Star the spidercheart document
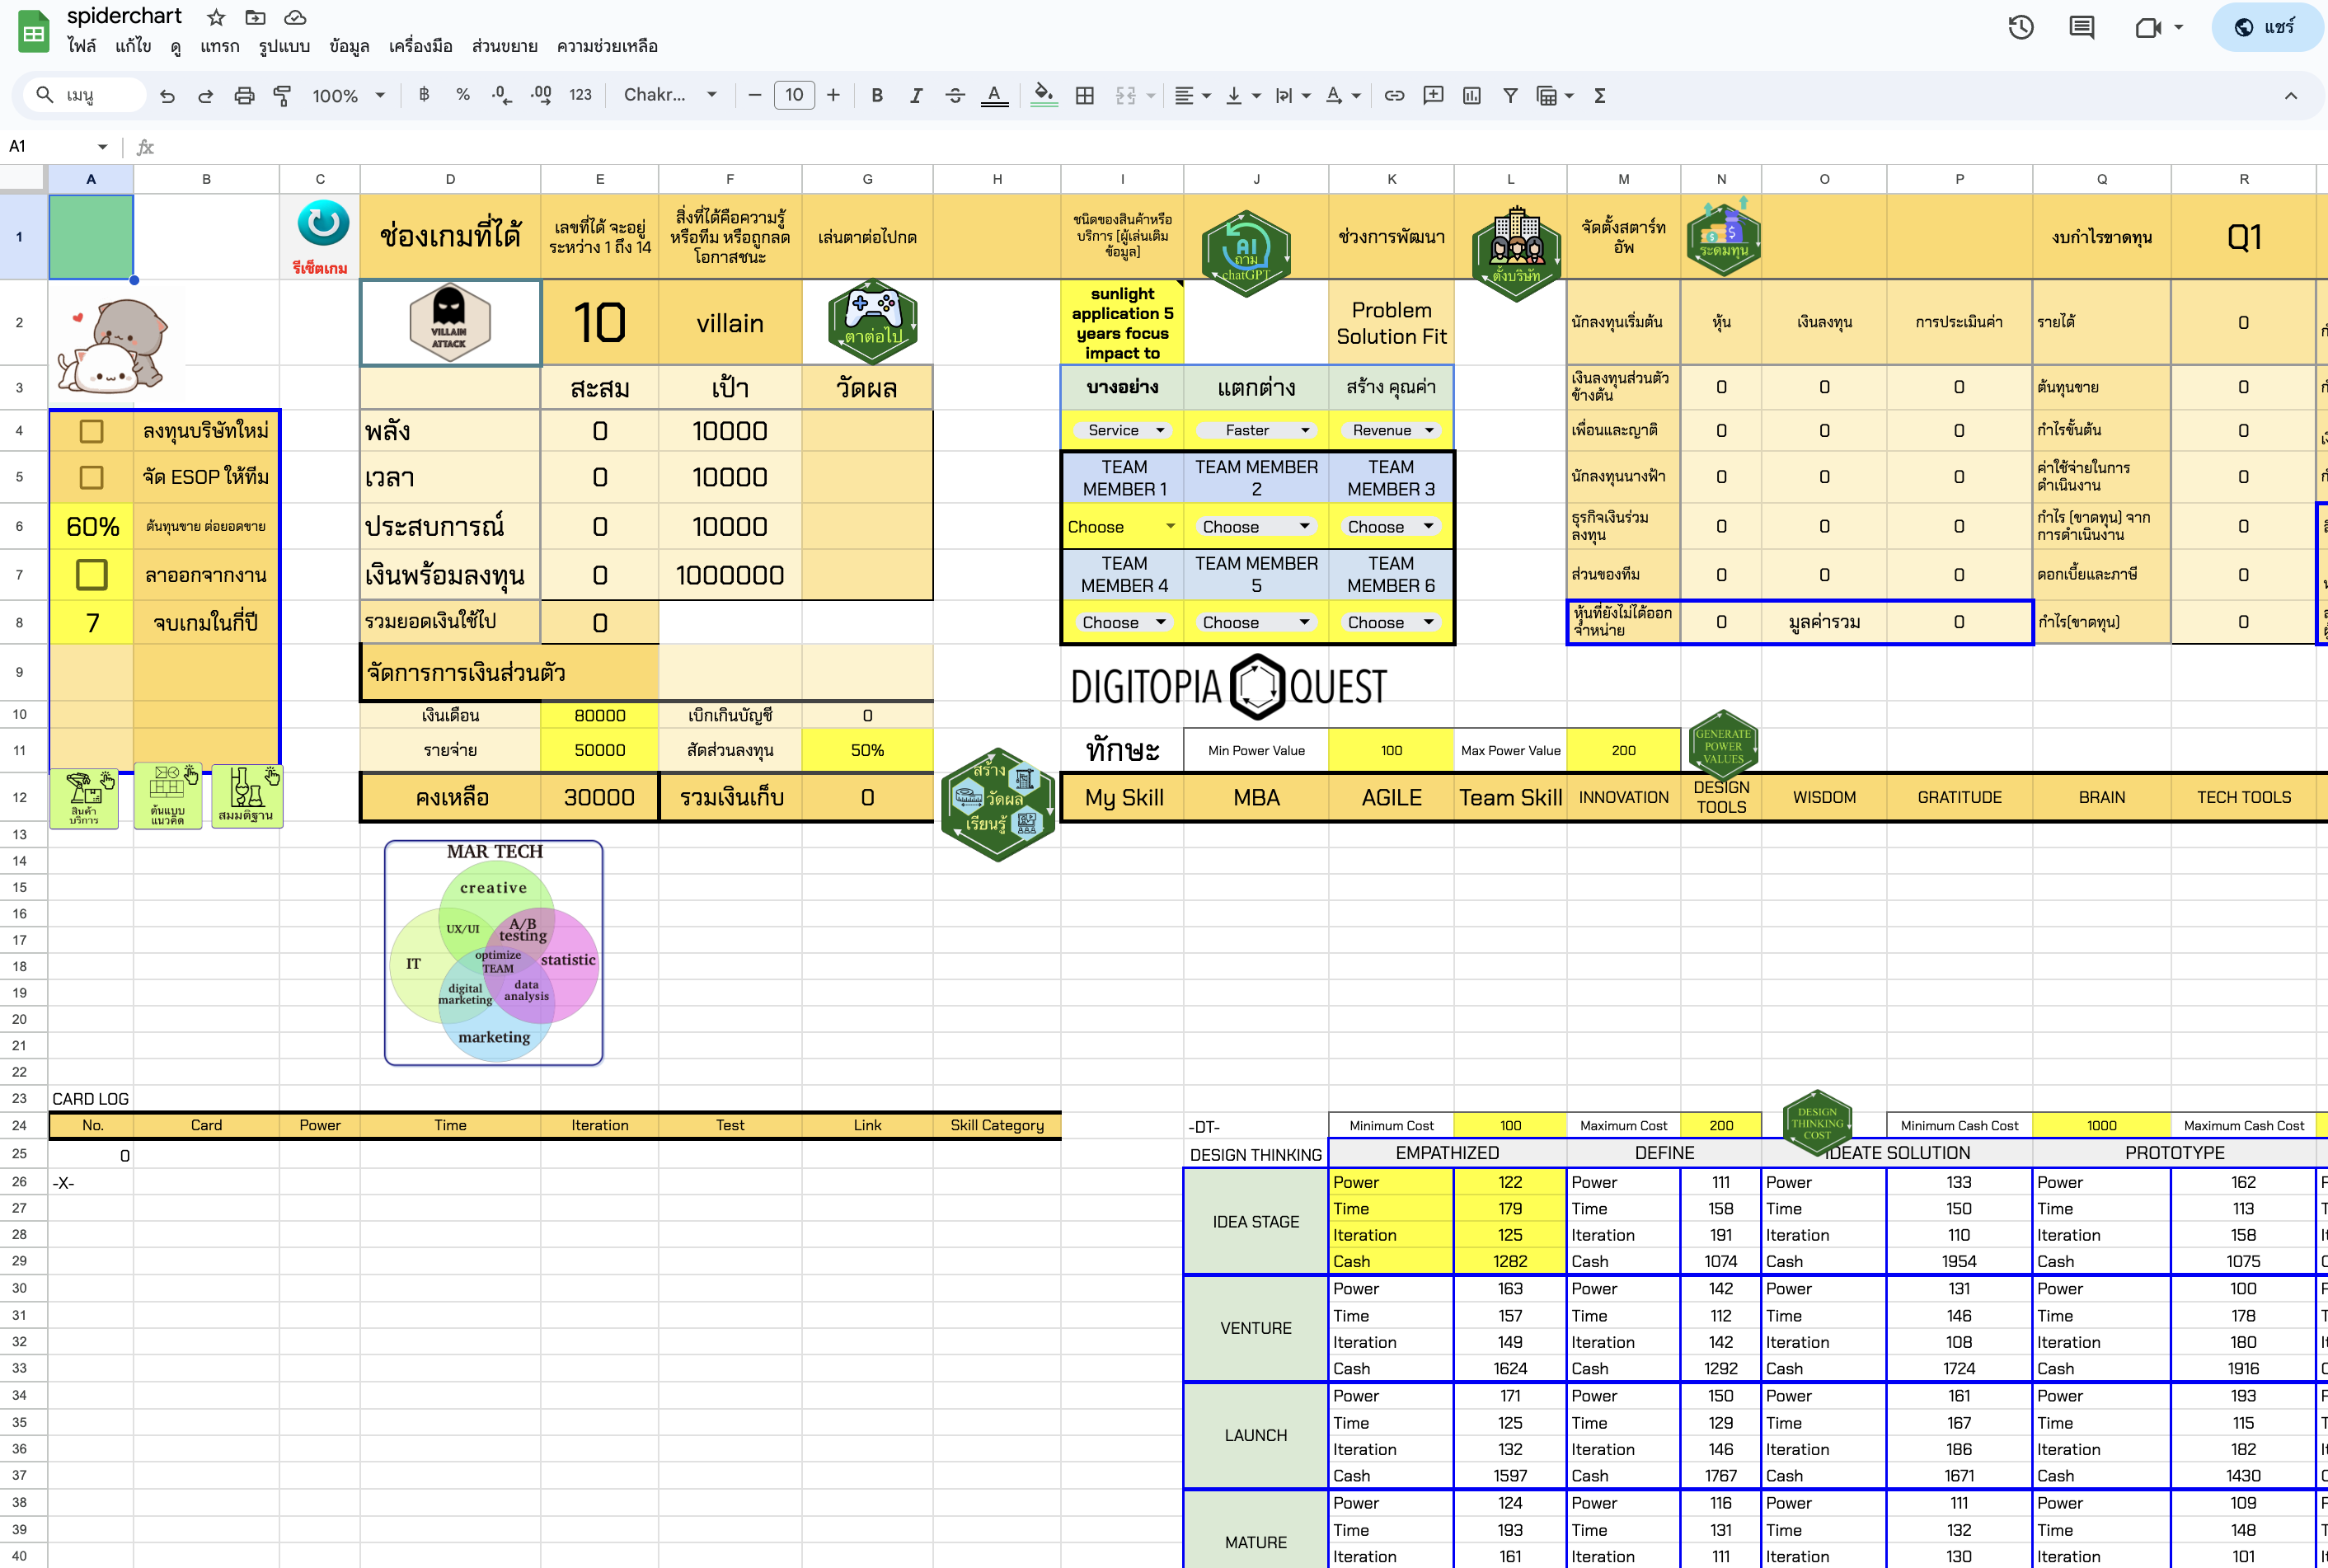 point(216,17)
